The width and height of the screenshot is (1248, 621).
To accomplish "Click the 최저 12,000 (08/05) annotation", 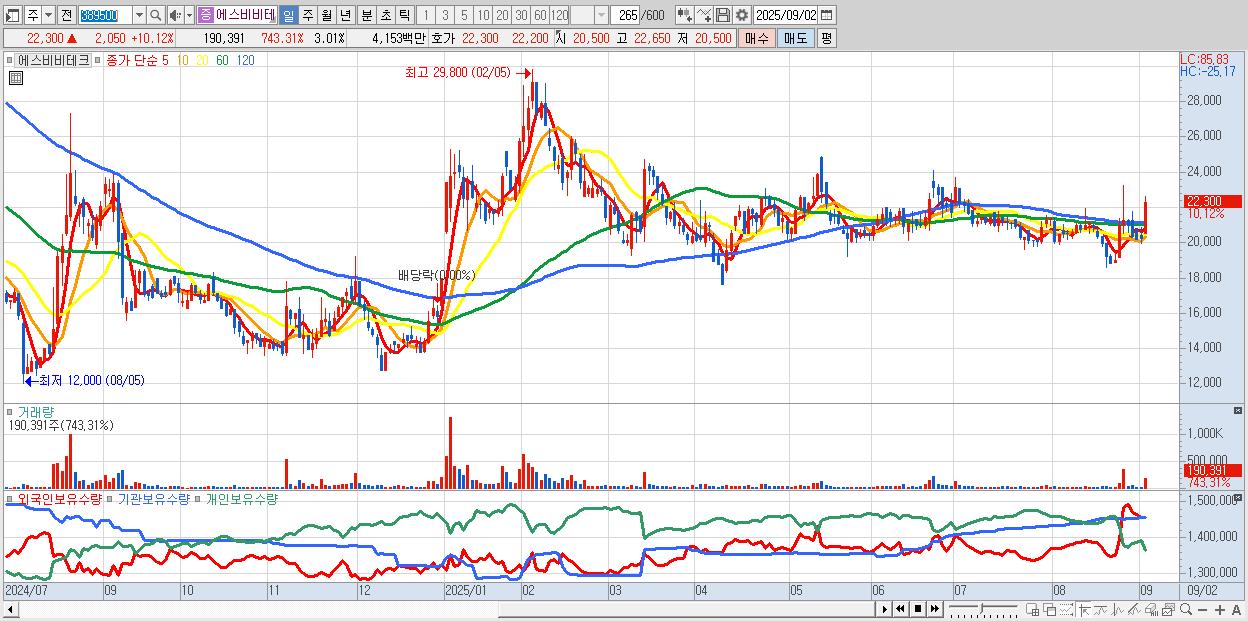I will [x=91, y=380].
